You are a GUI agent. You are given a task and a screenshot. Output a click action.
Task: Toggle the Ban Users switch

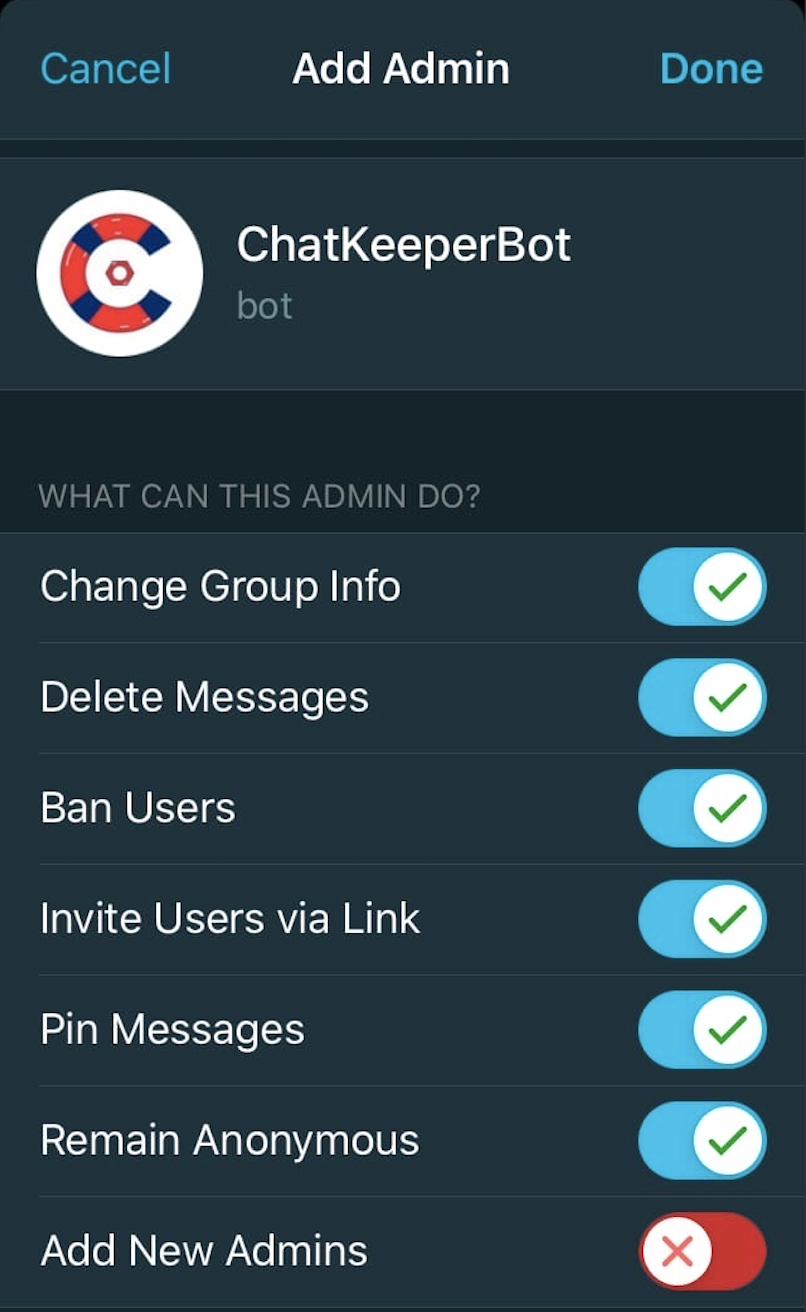(x=702, y=808)
